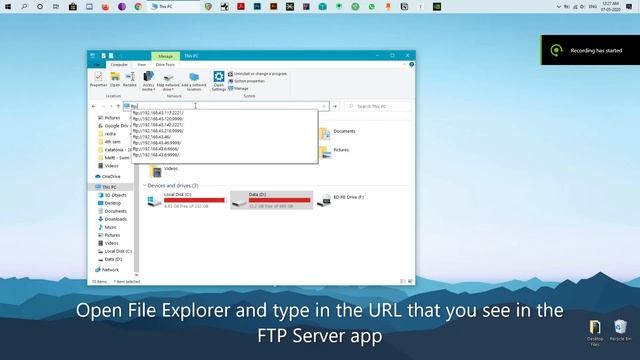The image size is (640, 360).
Task: Select Desktop under This PC
Action: pos(109,203)
